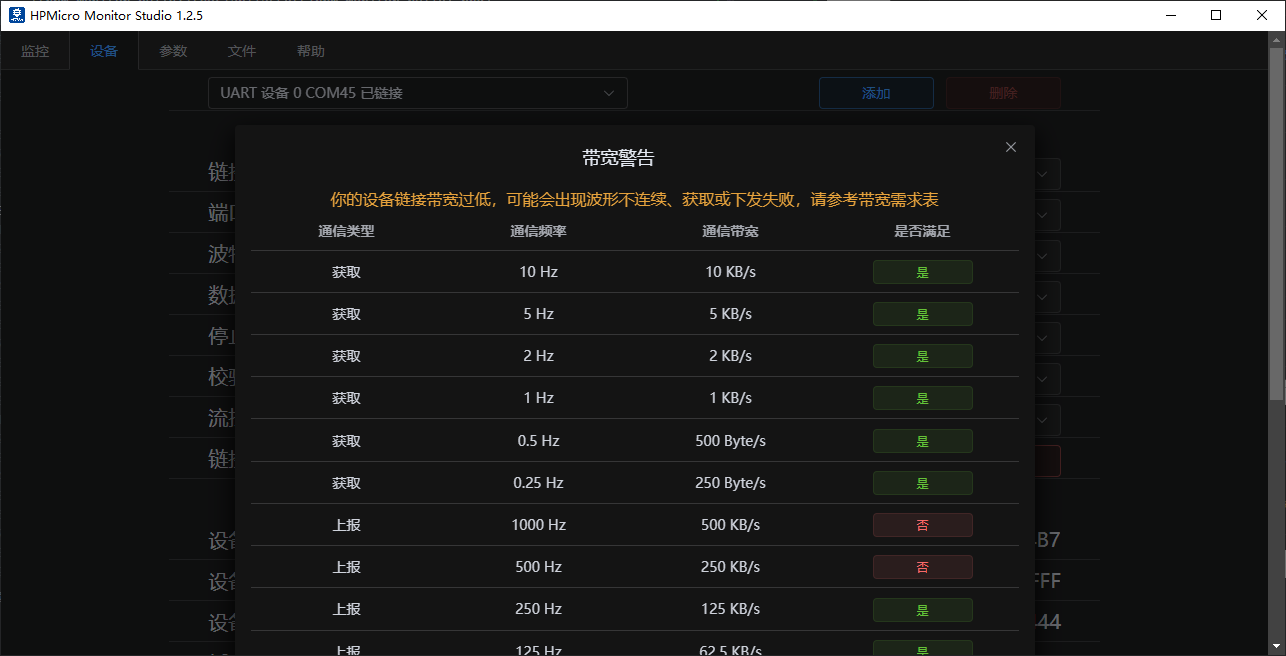The width and height of the screenshot is (1286, 656).
Task: Click the 通信带宽 column header
Action: pyautogui.click(x=731, y=231)
